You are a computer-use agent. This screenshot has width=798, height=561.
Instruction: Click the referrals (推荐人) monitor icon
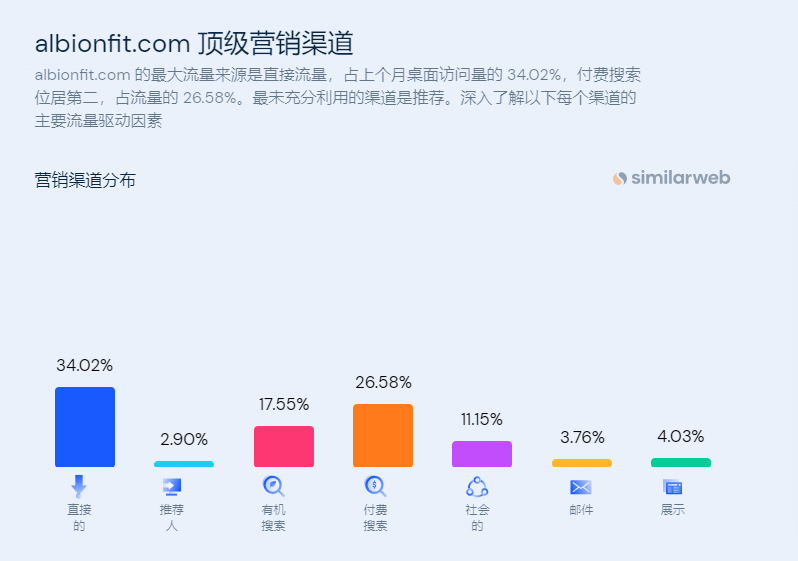(x=172, y=487)
